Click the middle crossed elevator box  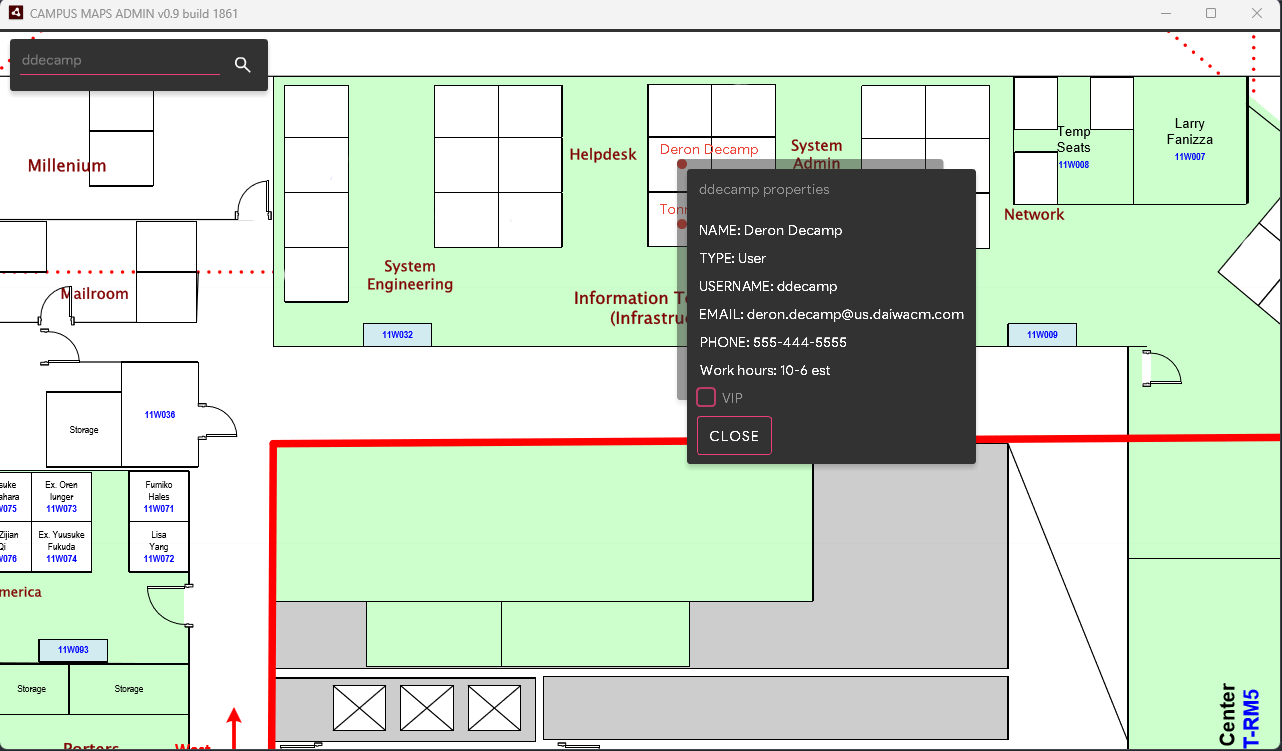click(x=427, y=708)
